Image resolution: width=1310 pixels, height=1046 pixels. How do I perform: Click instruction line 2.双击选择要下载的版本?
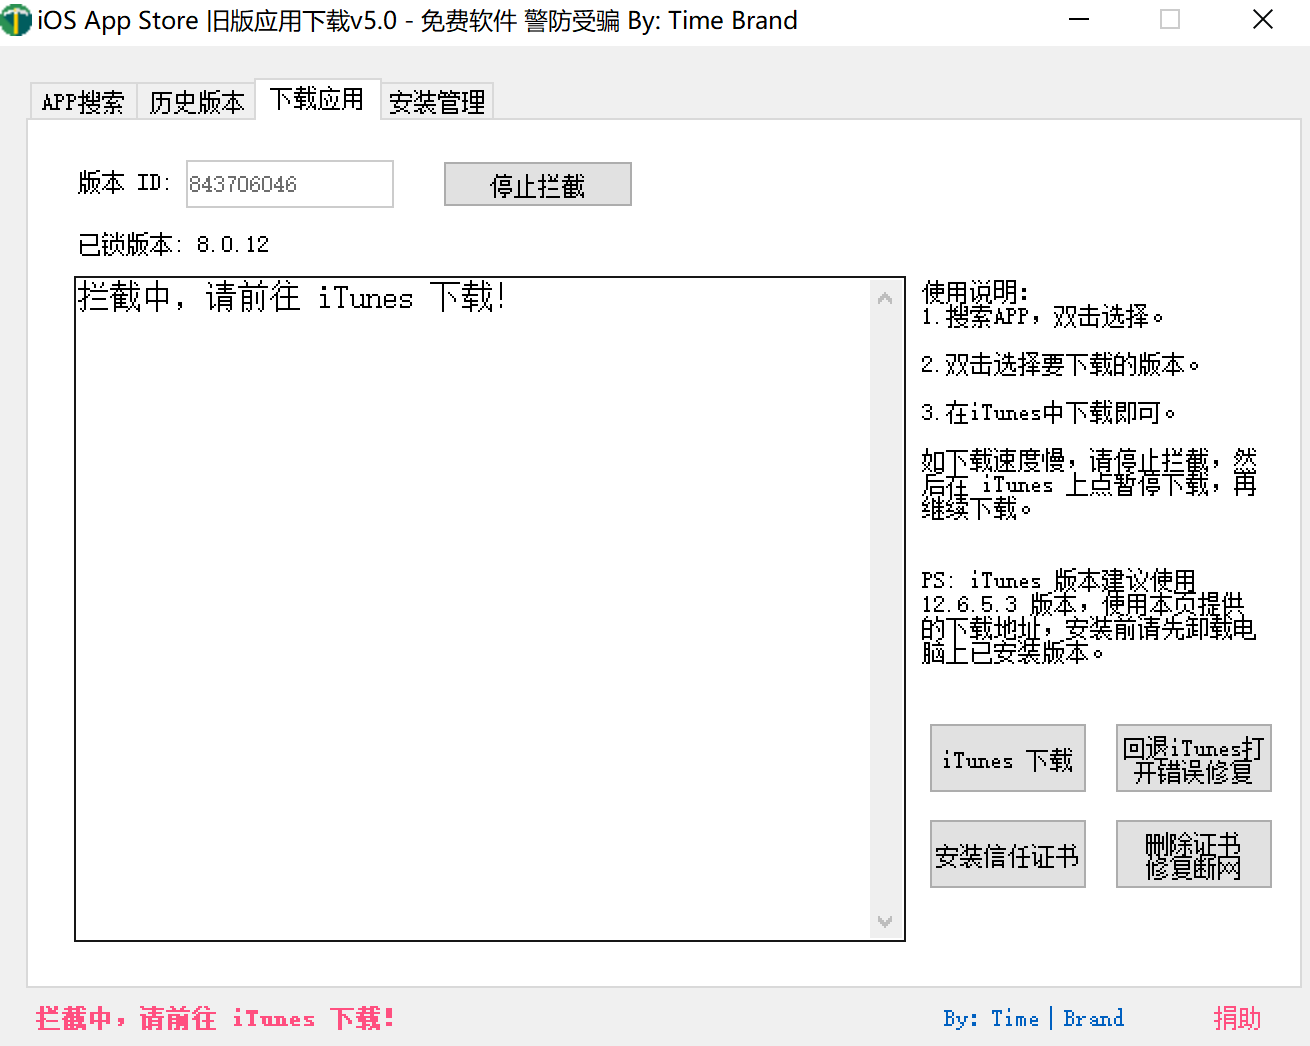[x=1060, y=365]
